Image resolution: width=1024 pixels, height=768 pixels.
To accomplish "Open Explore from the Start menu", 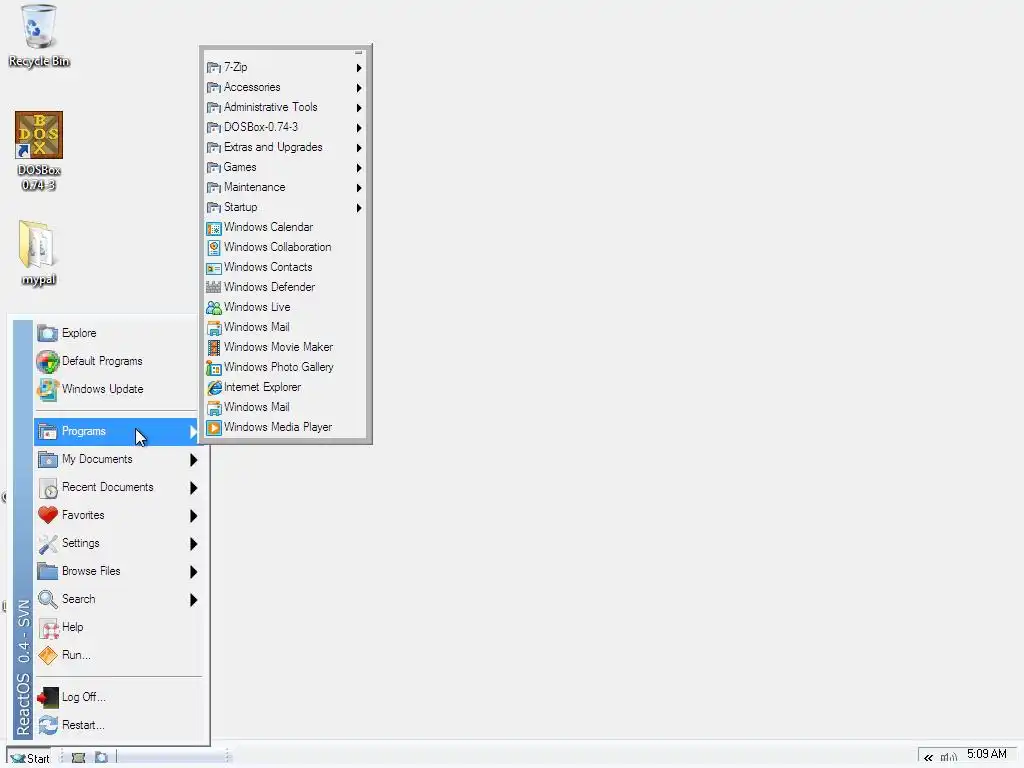I will pyautogui.click(x=116, y=333).
